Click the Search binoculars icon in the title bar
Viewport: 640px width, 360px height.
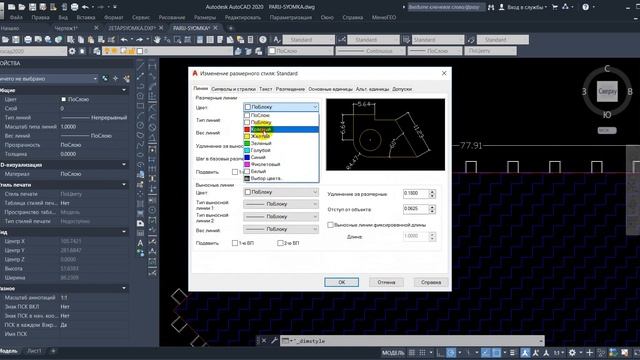pyautogui.click(x=491, y=7)
